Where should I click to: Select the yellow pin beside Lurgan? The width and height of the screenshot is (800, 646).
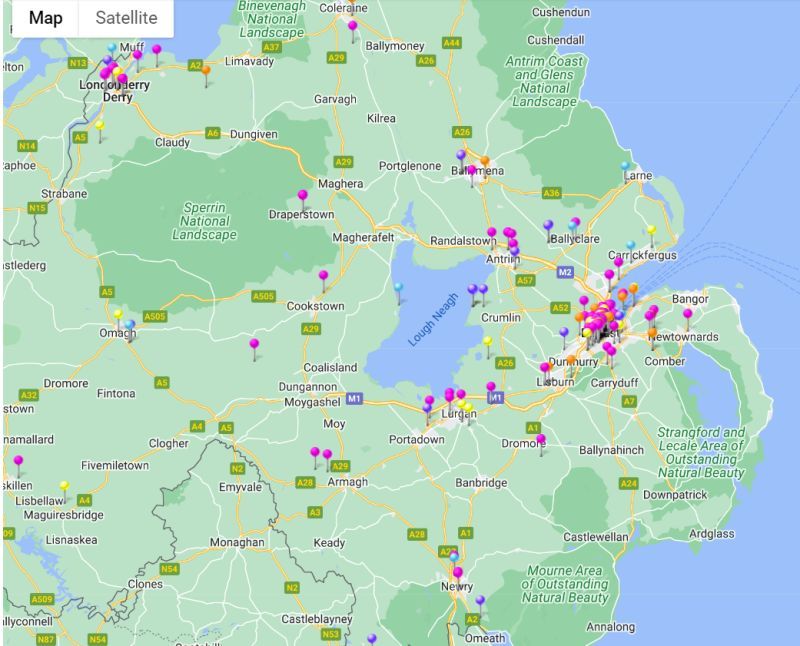click(462, 405)
